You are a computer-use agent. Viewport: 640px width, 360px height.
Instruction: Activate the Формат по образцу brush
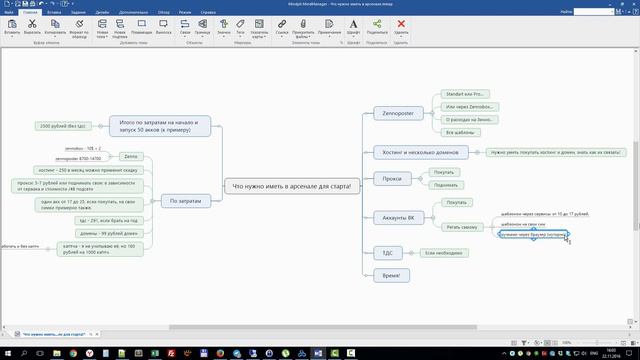79,24
